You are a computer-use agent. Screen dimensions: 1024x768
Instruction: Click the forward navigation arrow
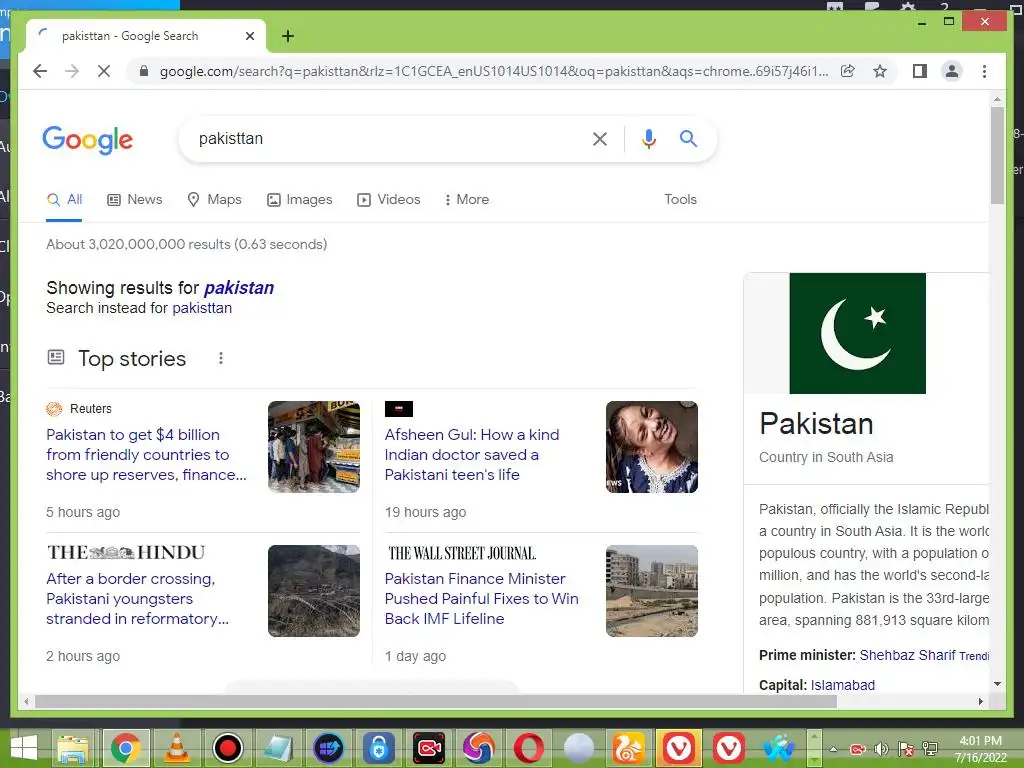(x=72, y=71)
